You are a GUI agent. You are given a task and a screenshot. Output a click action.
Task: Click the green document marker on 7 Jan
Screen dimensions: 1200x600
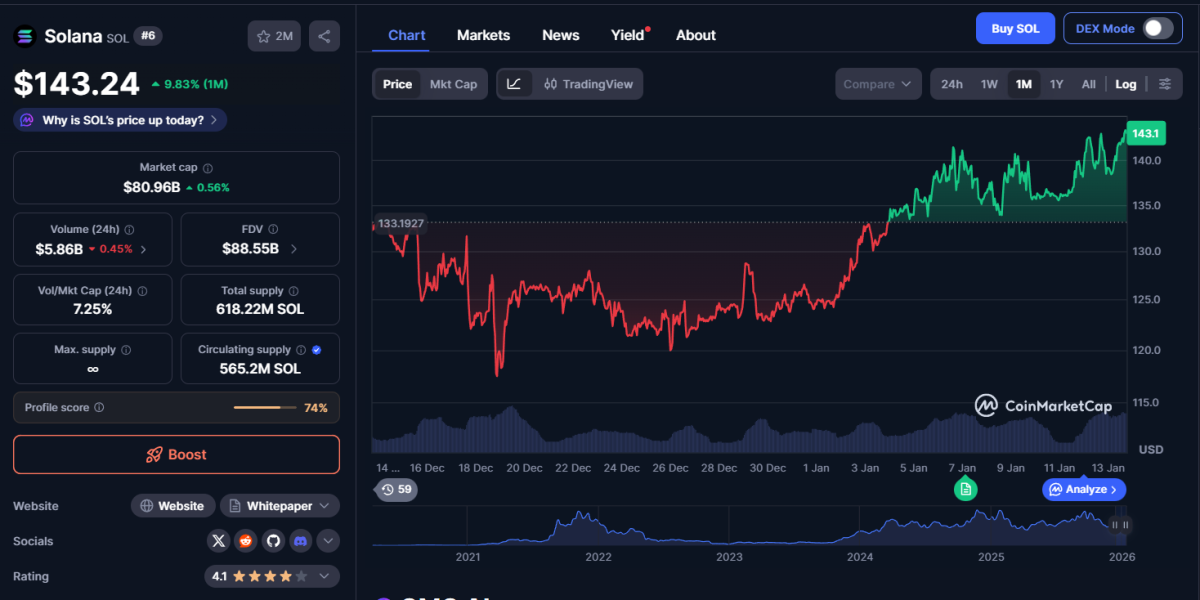(x=964, y=489)
